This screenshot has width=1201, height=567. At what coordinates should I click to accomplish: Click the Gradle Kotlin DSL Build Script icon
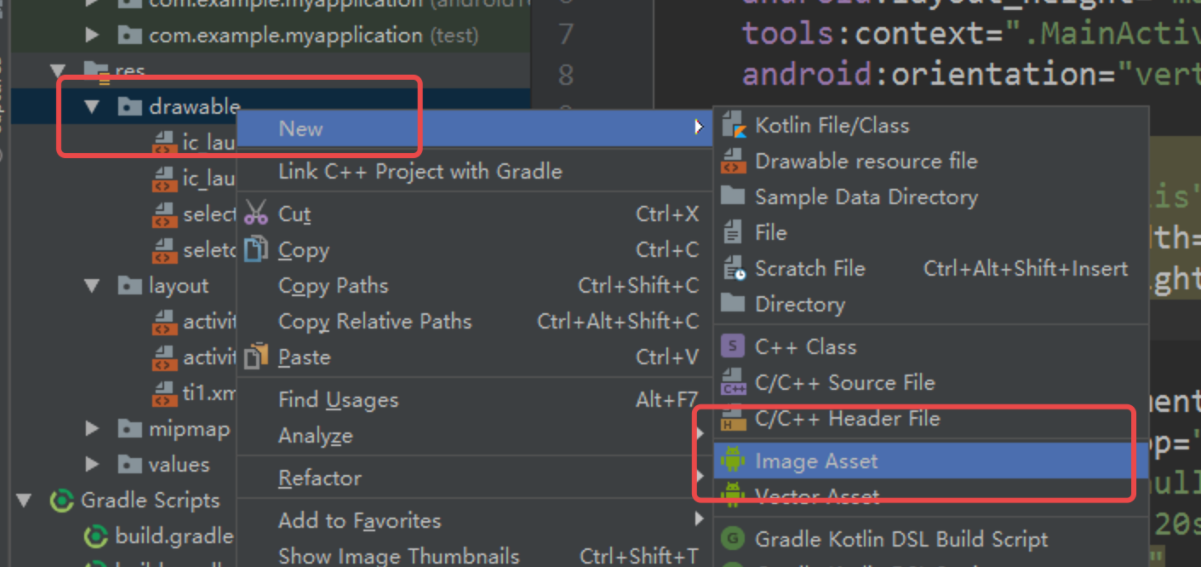point(734,539)
